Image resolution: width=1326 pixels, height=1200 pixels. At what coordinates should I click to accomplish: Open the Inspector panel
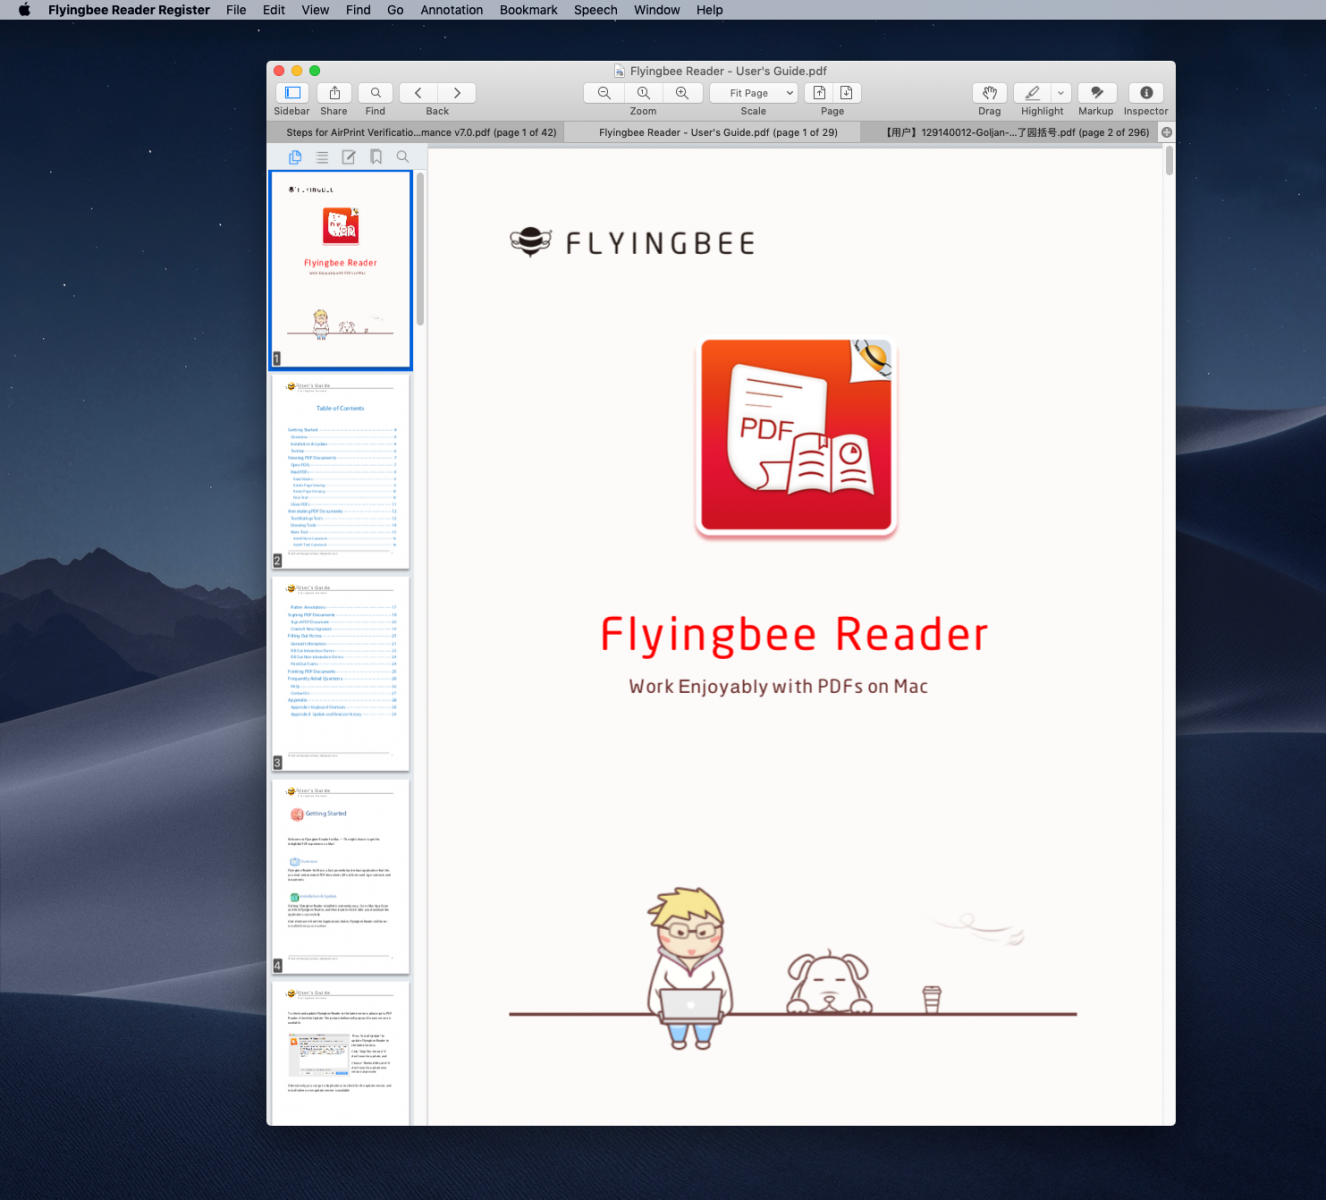tap(1146, 93)
